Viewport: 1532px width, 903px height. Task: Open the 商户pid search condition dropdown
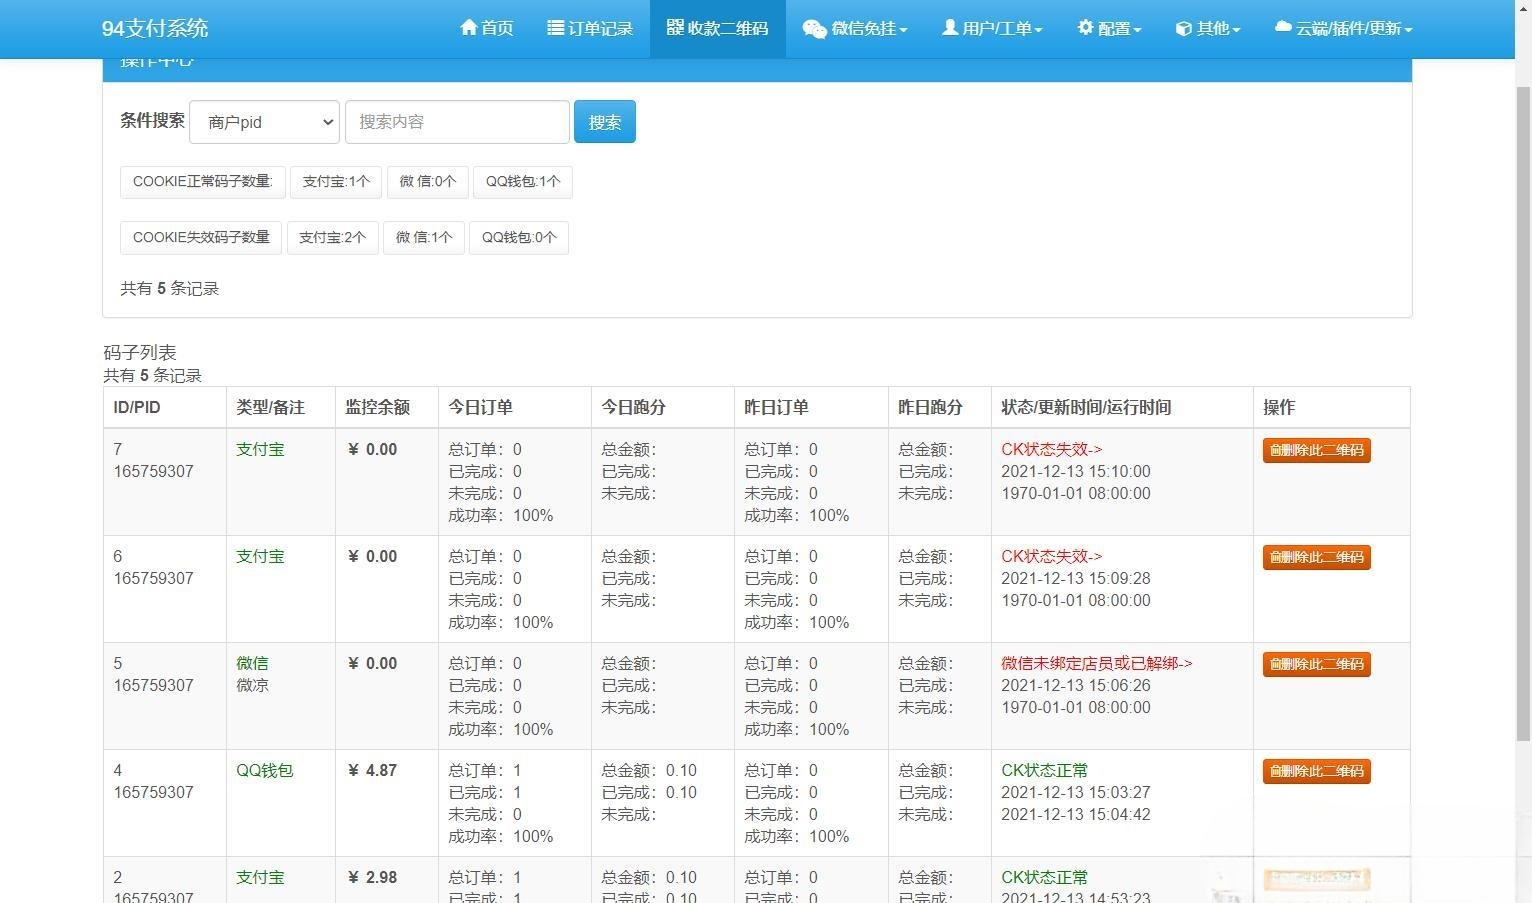point(265,122)
